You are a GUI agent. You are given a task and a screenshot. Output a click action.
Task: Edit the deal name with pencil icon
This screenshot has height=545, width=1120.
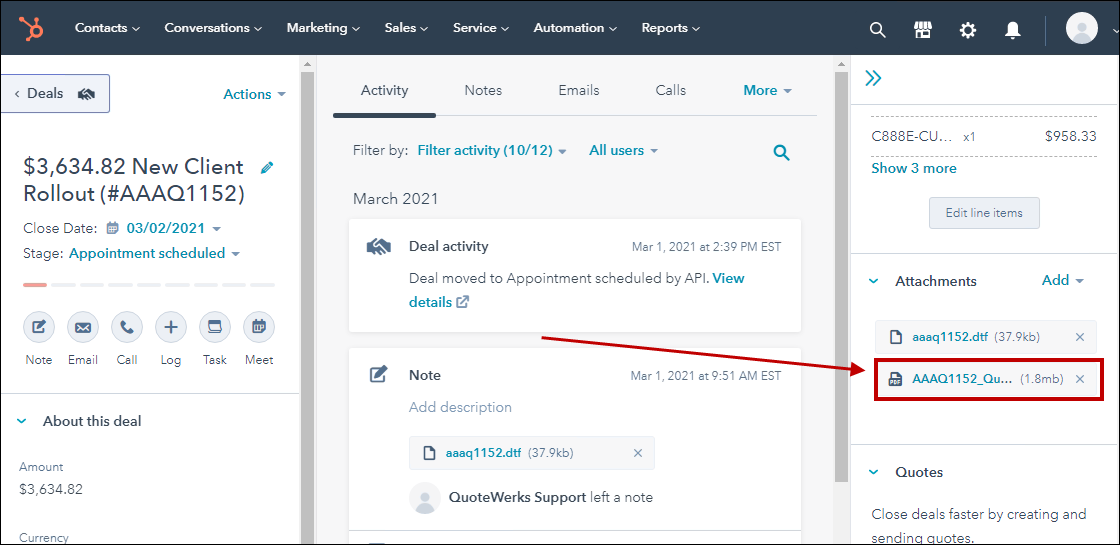[267, 168]
